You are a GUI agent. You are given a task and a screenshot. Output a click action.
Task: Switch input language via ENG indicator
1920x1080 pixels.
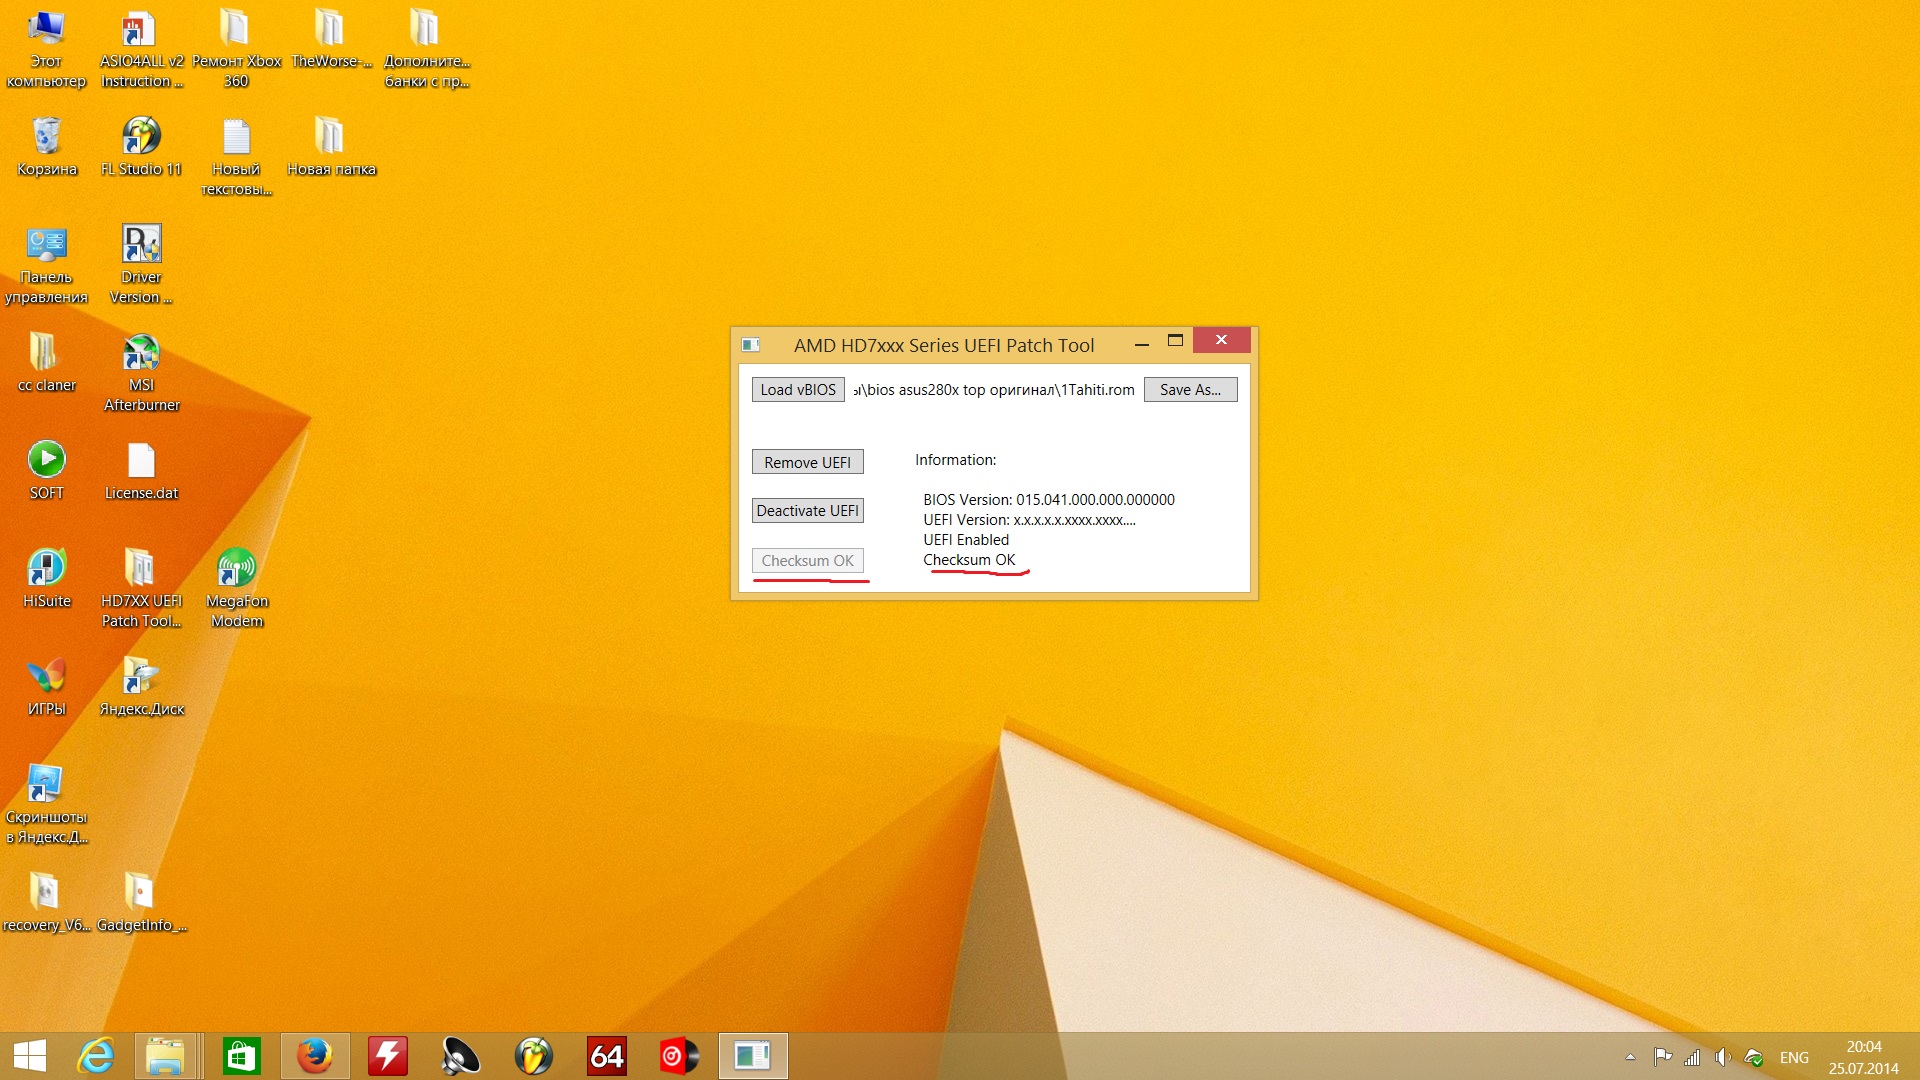tap(1794, 1057)
